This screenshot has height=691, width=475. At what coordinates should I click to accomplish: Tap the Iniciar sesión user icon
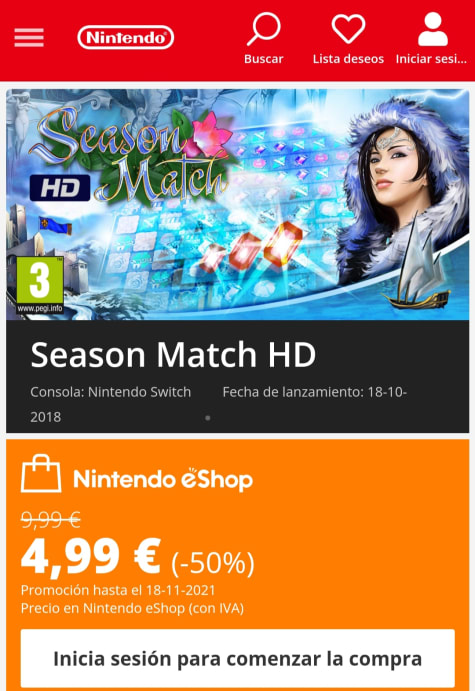tap(433, 29)
